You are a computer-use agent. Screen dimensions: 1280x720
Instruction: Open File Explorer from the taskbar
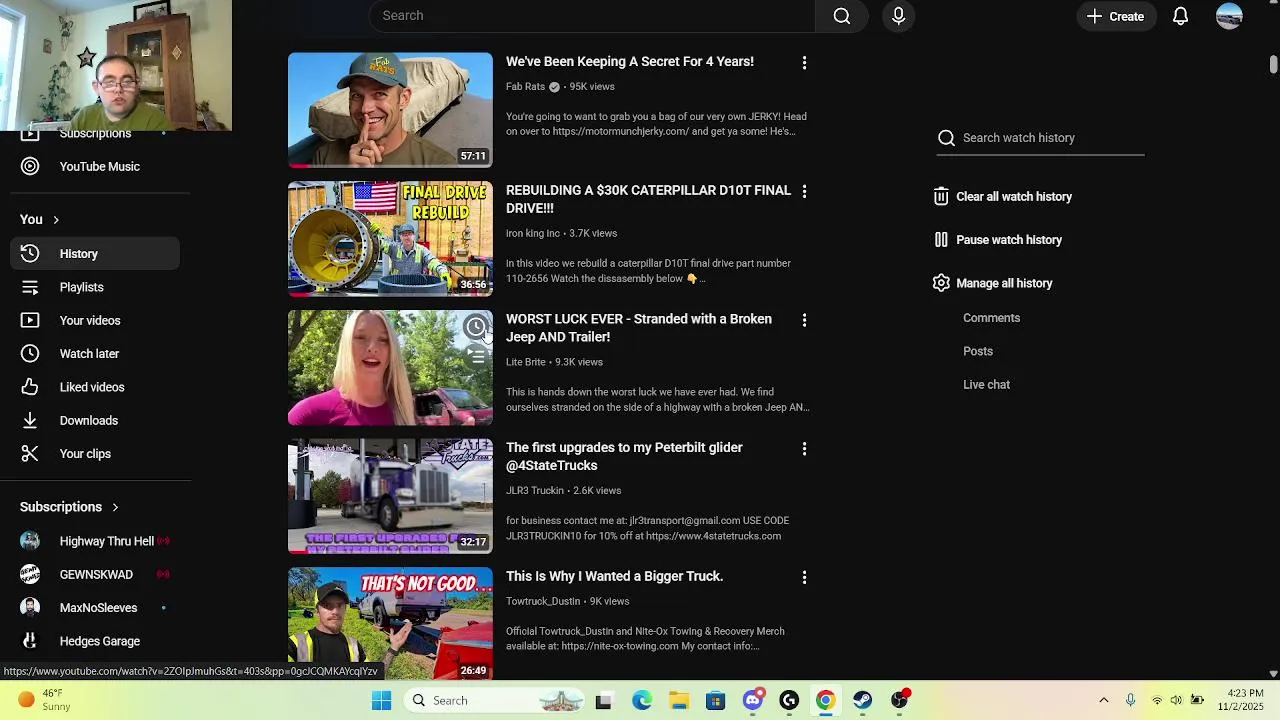coord(679,701)
